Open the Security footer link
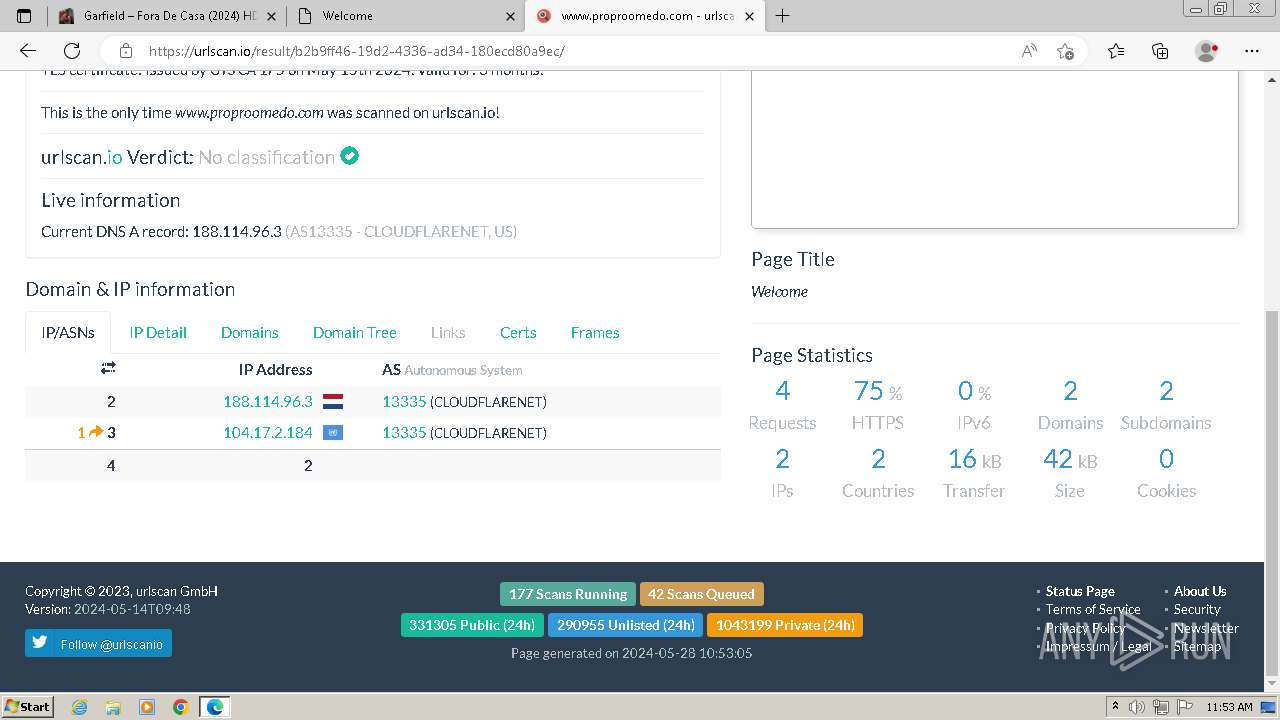The height and width of the screenshot is (720, 1280). point(1197,609)
